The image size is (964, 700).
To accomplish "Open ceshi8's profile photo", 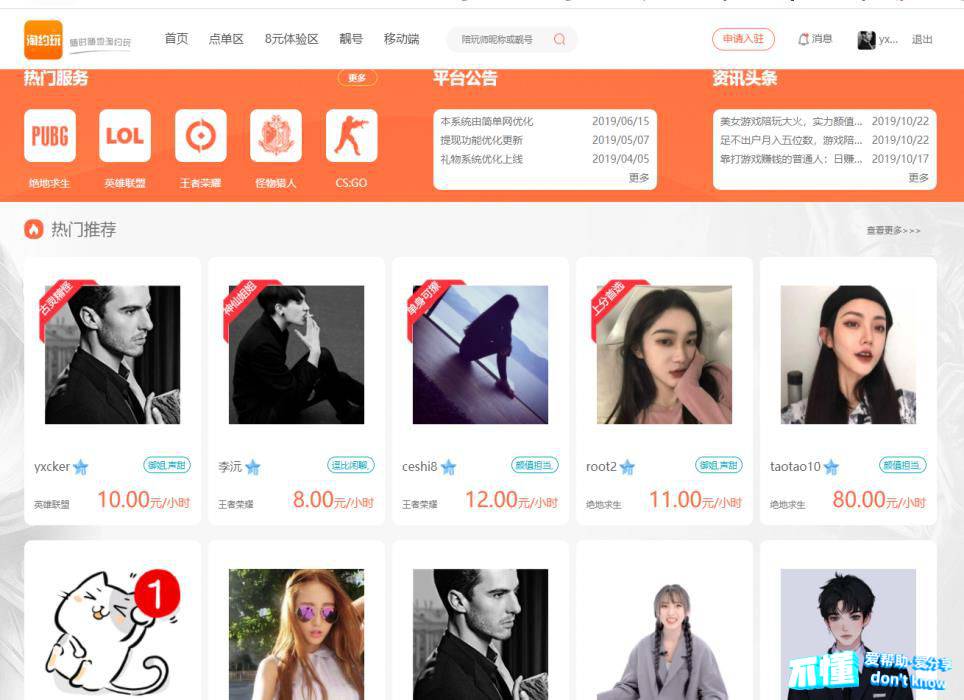I will tap(480, 355).
